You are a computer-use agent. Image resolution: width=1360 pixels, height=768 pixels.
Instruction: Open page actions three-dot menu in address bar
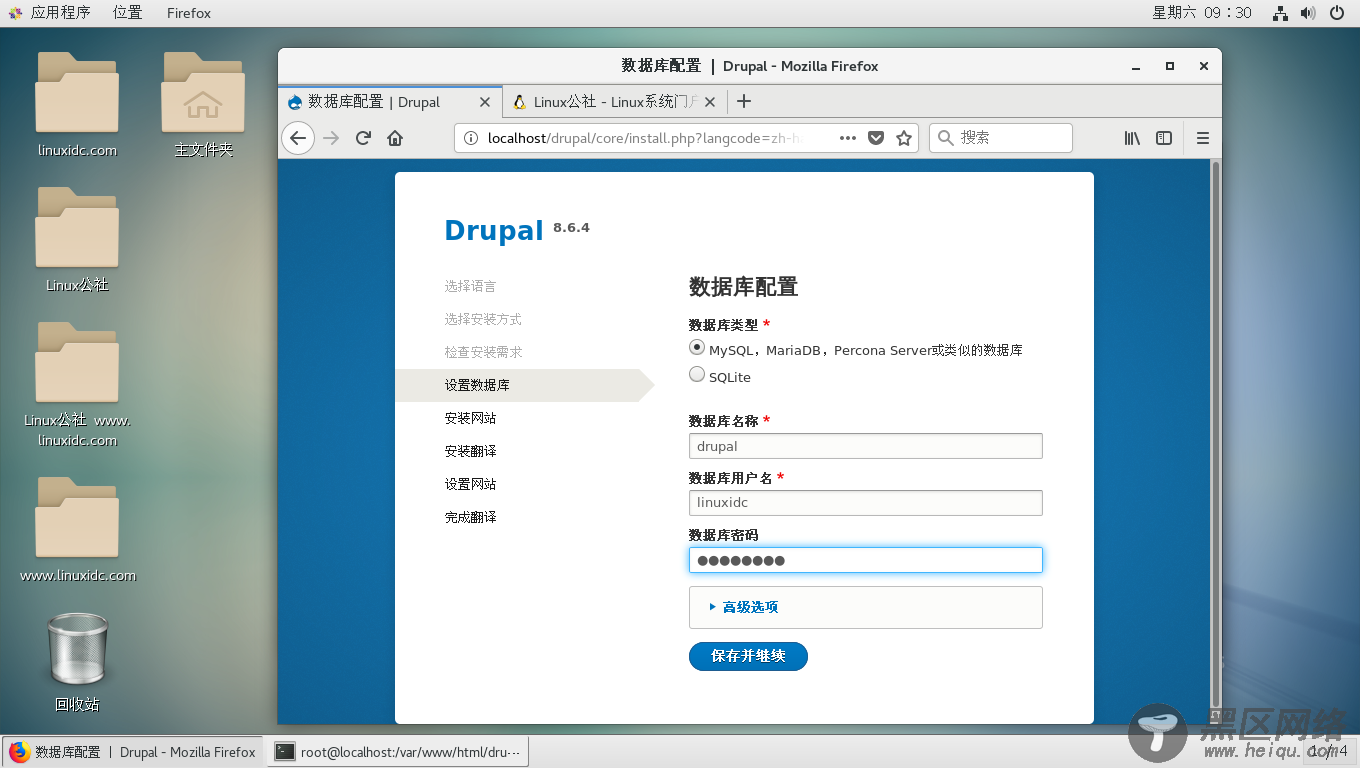coord(848,138)
